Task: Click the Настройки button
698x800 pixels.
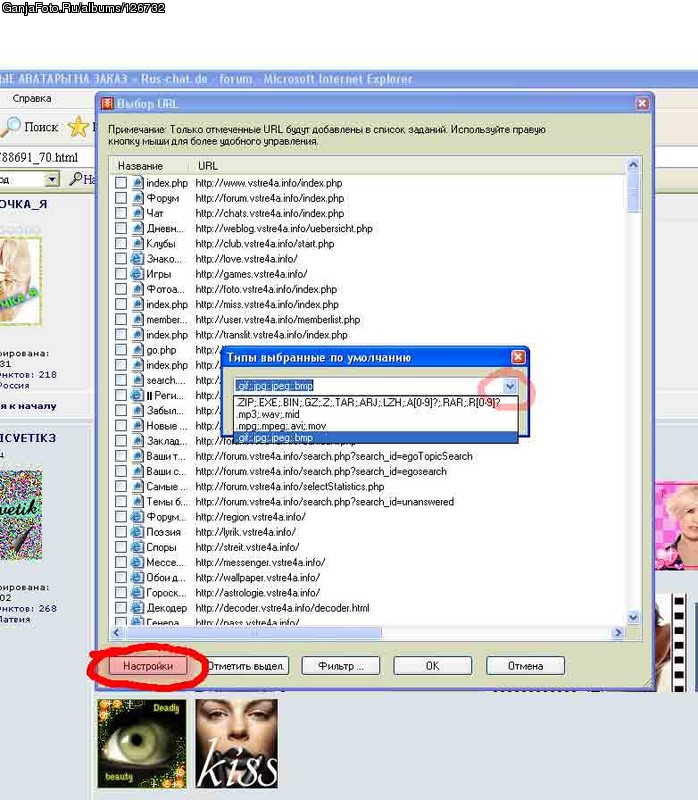Action: (x=148, y=666)
